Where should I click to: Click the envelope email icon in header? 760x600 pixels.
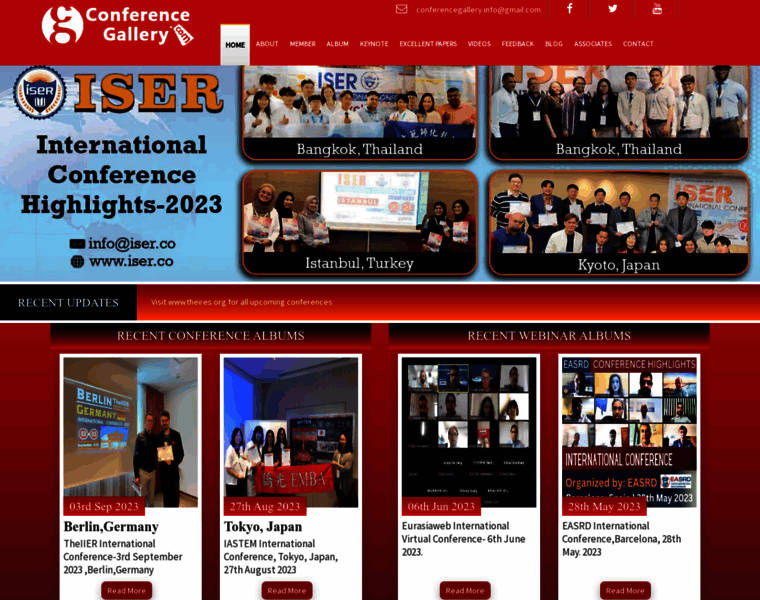pyautogui.click(x=401, y=9)
